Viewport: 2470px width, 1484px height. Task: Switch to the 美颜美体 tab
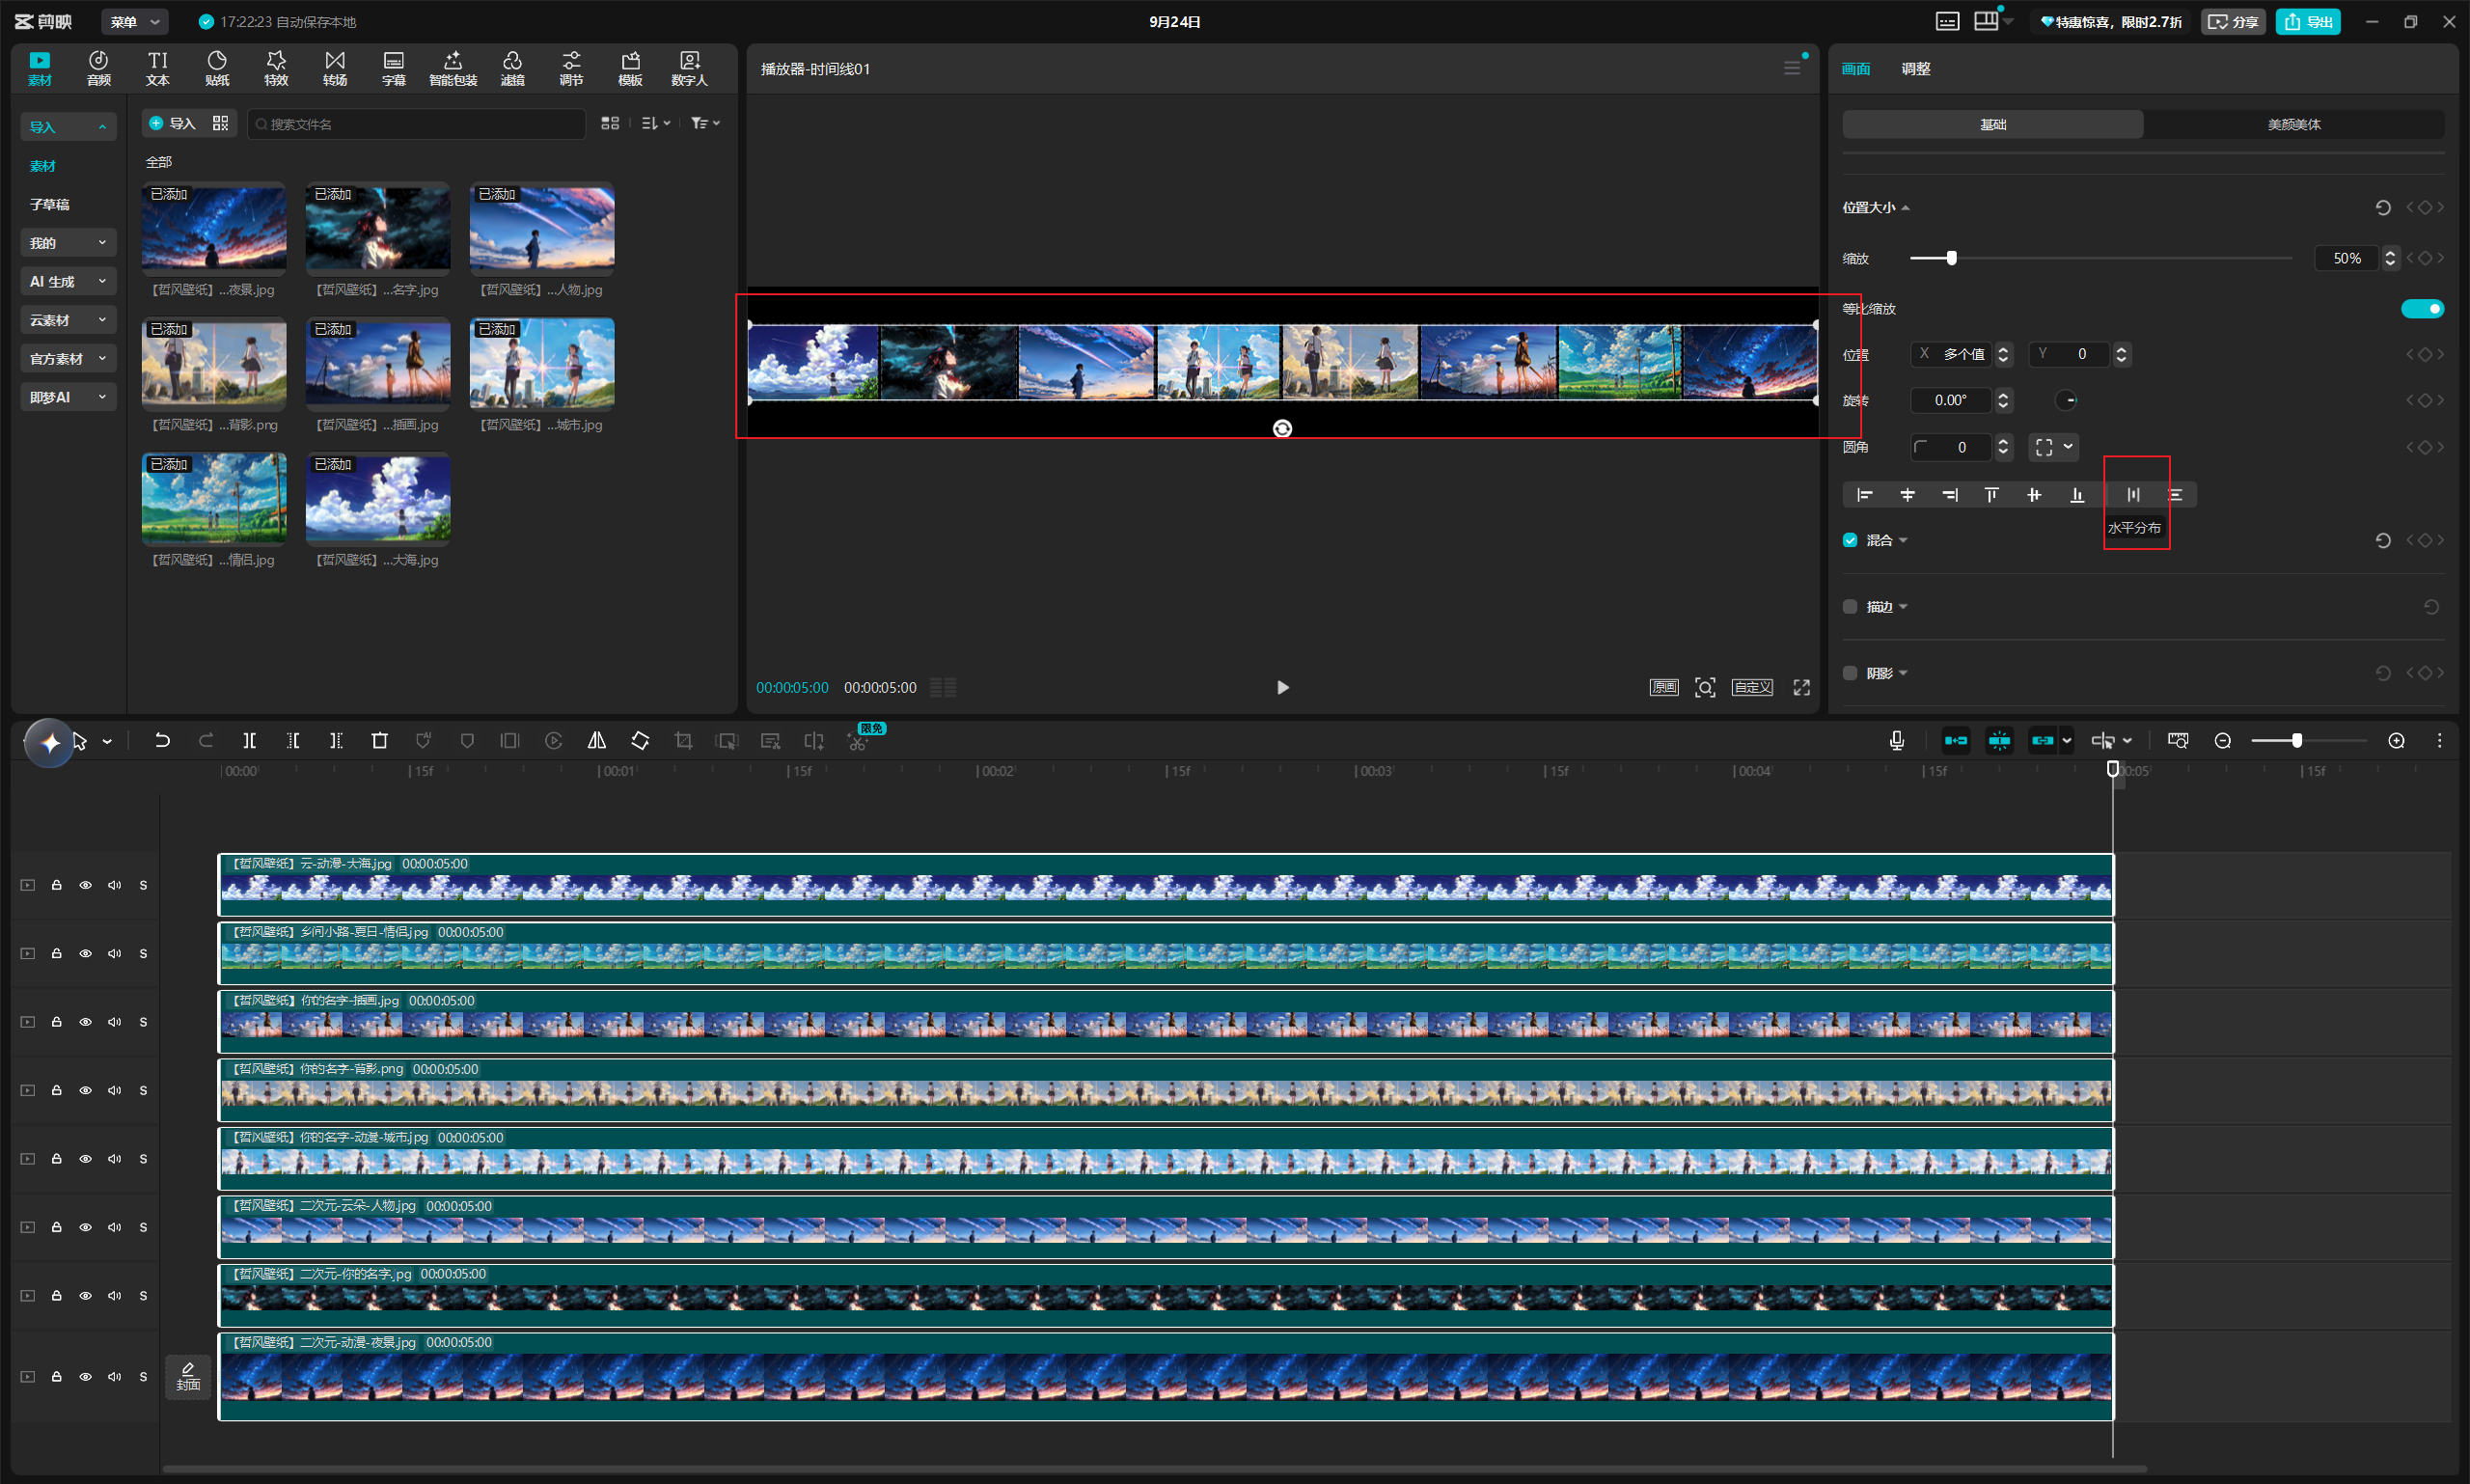pyautogui.click(x=2294, y=124)
